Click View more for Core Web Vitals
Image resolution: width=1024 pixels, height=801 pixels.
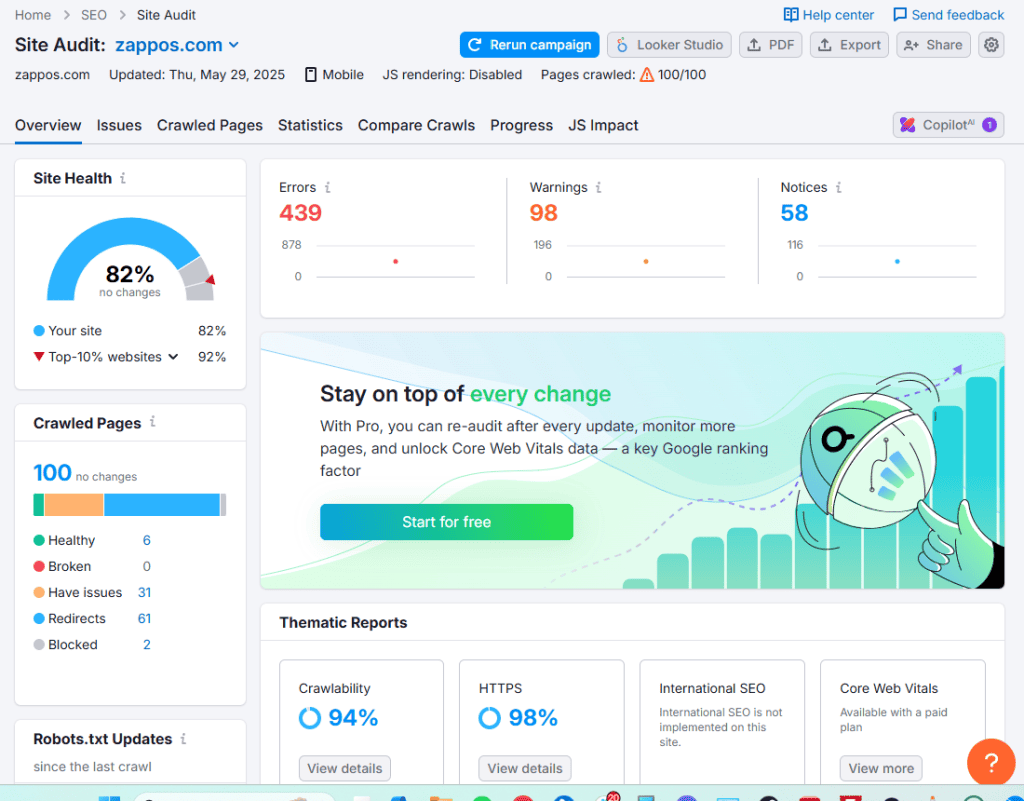click(x=881, y=768)
